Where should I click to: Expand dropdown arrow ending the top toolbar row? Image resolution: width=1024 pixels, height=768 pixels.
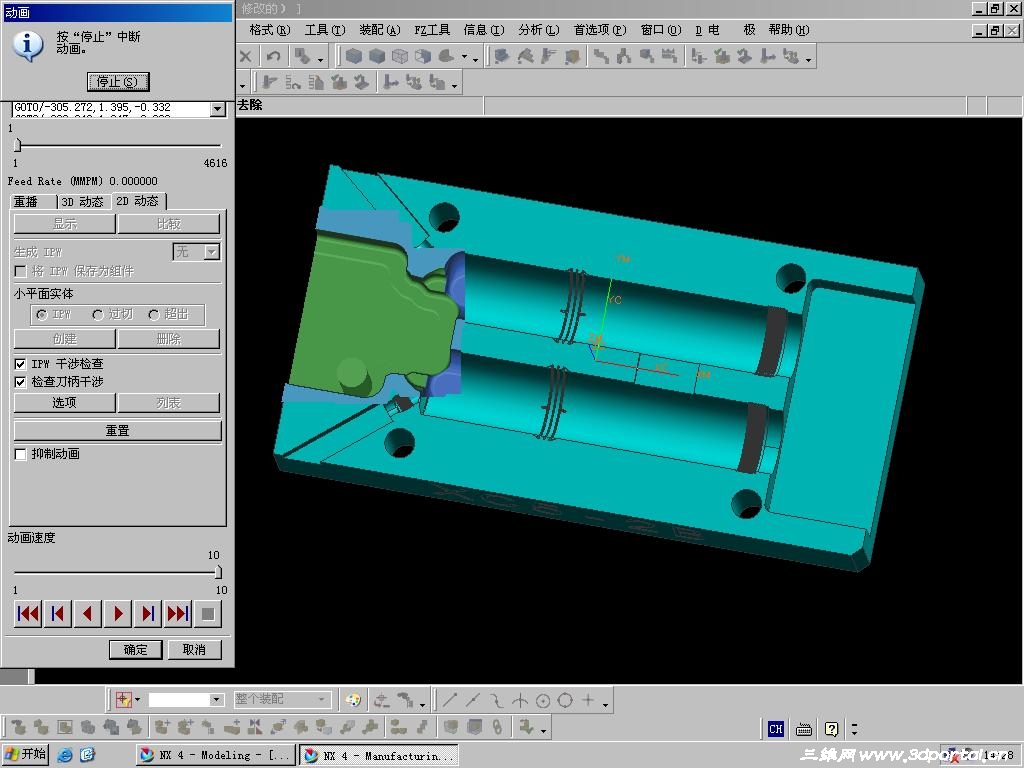(808, 60)
